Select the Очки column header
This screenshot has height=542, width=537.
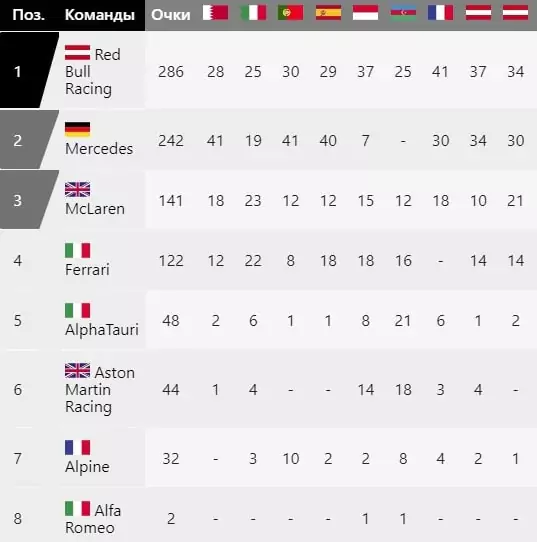tap(171, 15)
